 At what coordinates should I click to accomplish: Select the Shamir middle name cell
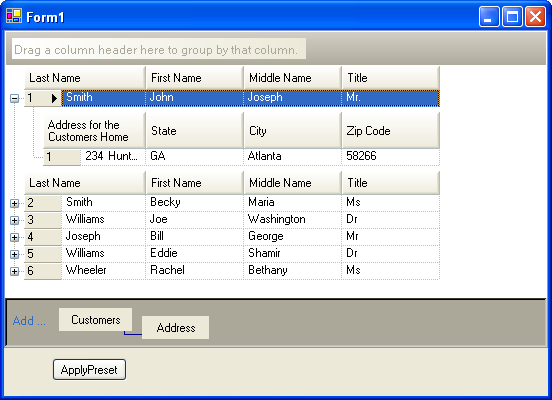click(293, 253)
